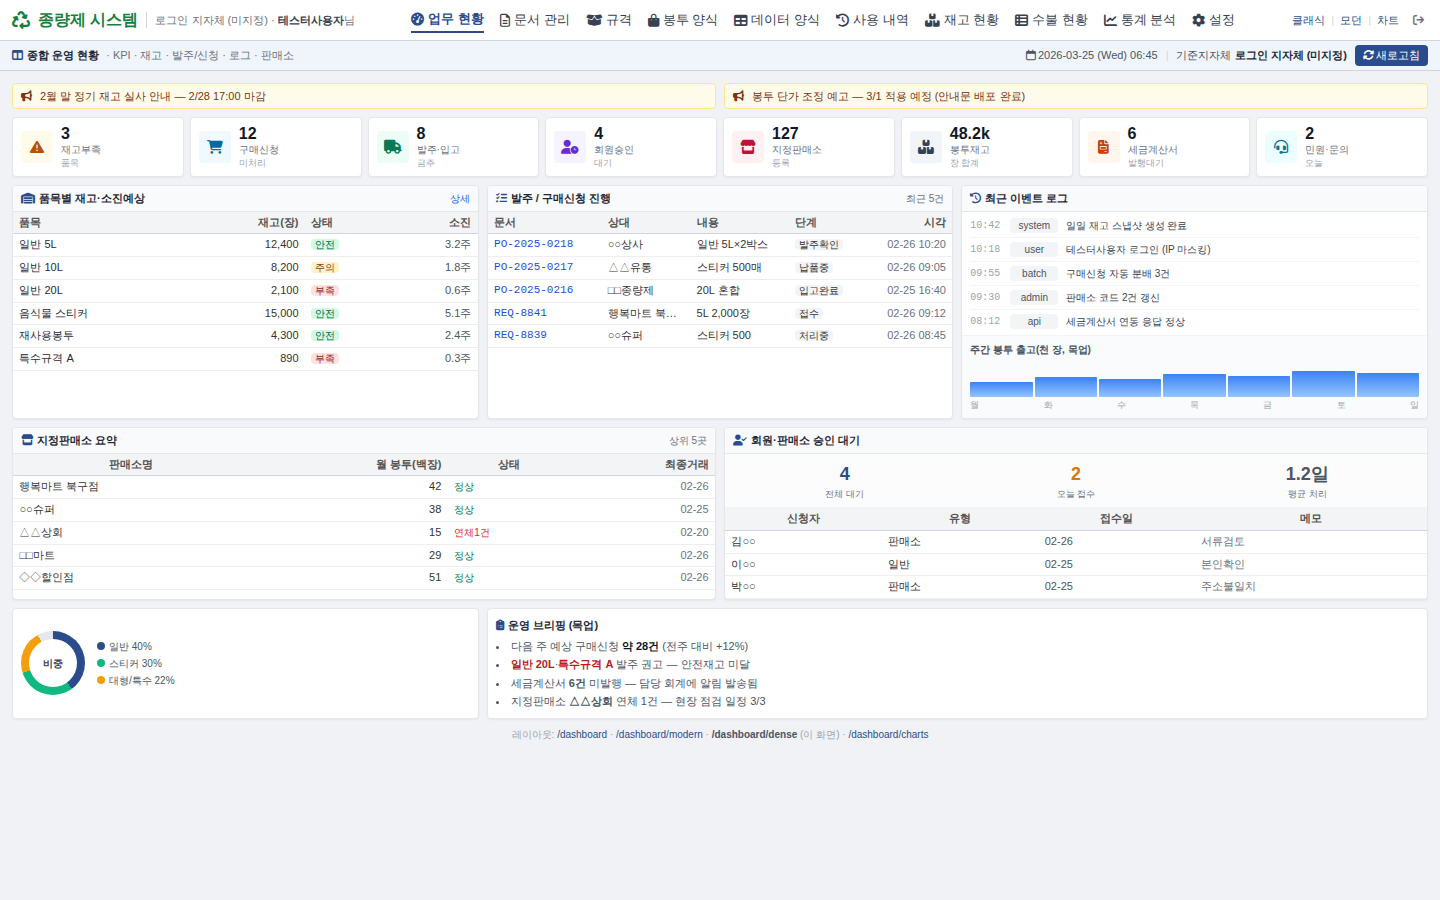The image size is (1440, 900).
Task: Open the 문서 관리 menu
Action: (534, 20)
